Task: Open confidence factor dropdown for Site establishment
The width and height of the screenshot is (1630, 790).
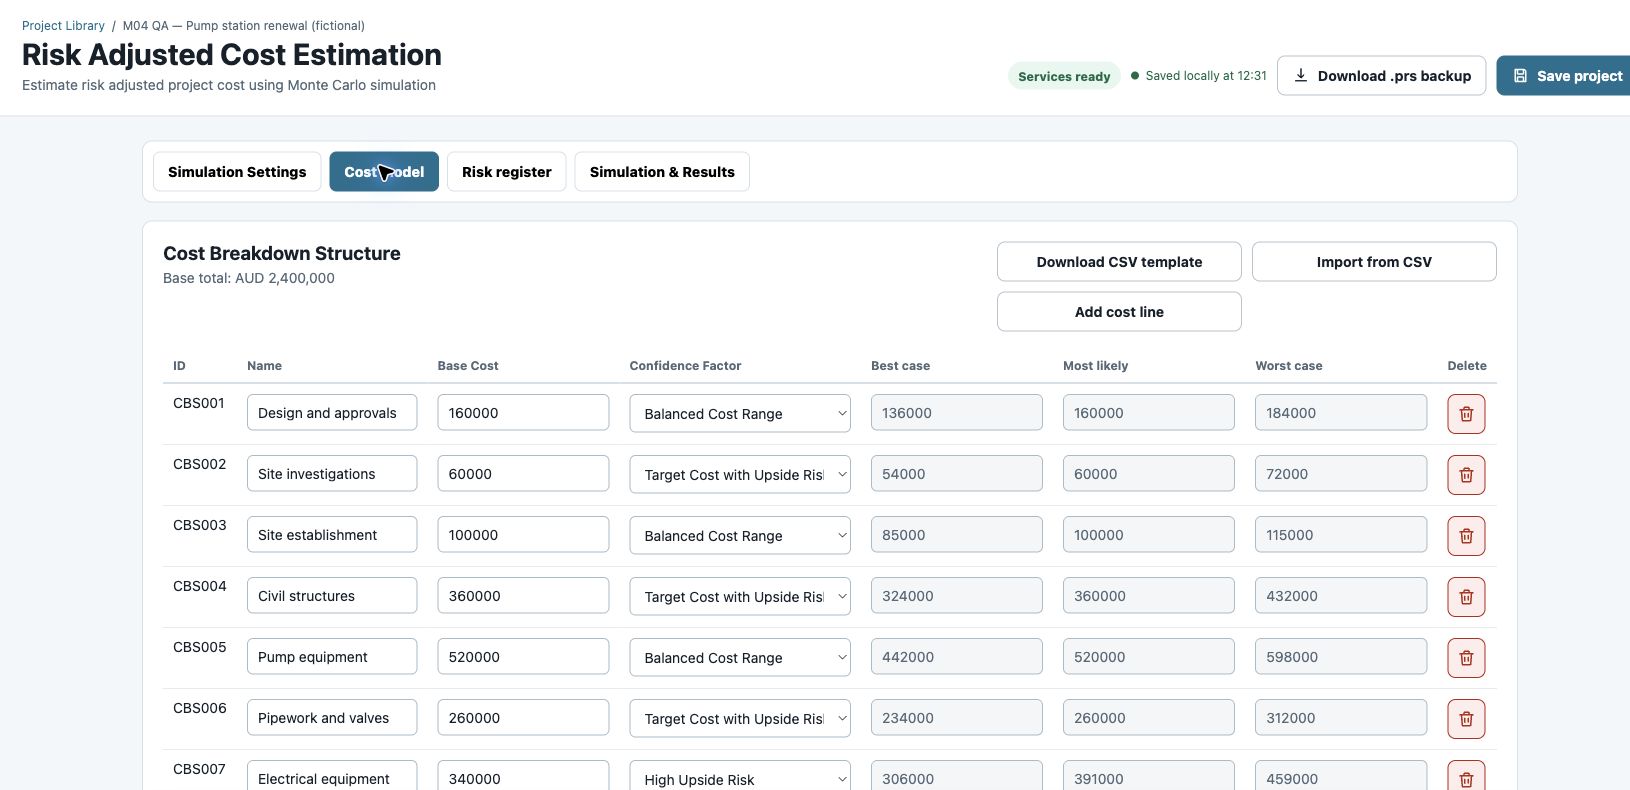Action: [740, 536]
